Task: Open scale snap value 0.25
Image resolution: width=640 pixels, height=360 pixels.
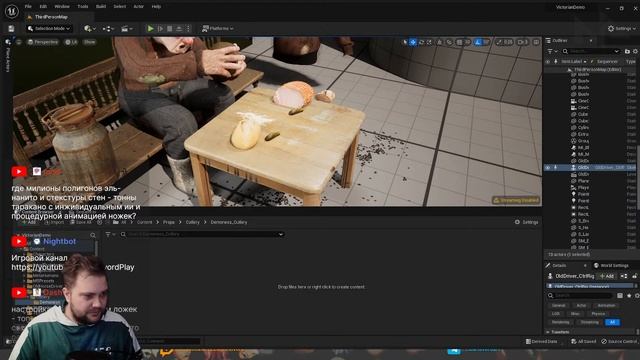Action: coord(504,42)
